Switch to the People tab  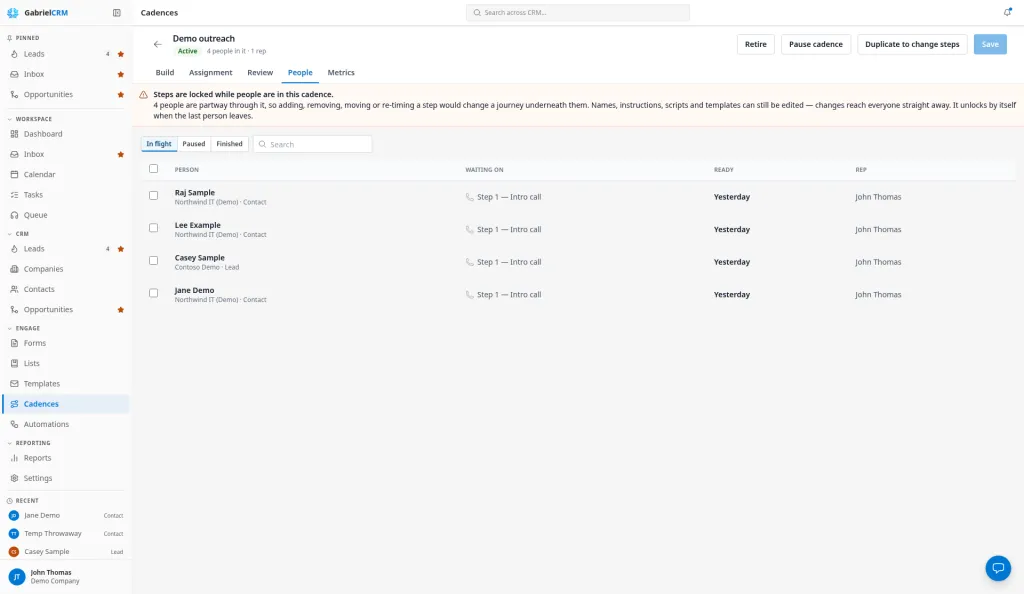pos(300,72)
